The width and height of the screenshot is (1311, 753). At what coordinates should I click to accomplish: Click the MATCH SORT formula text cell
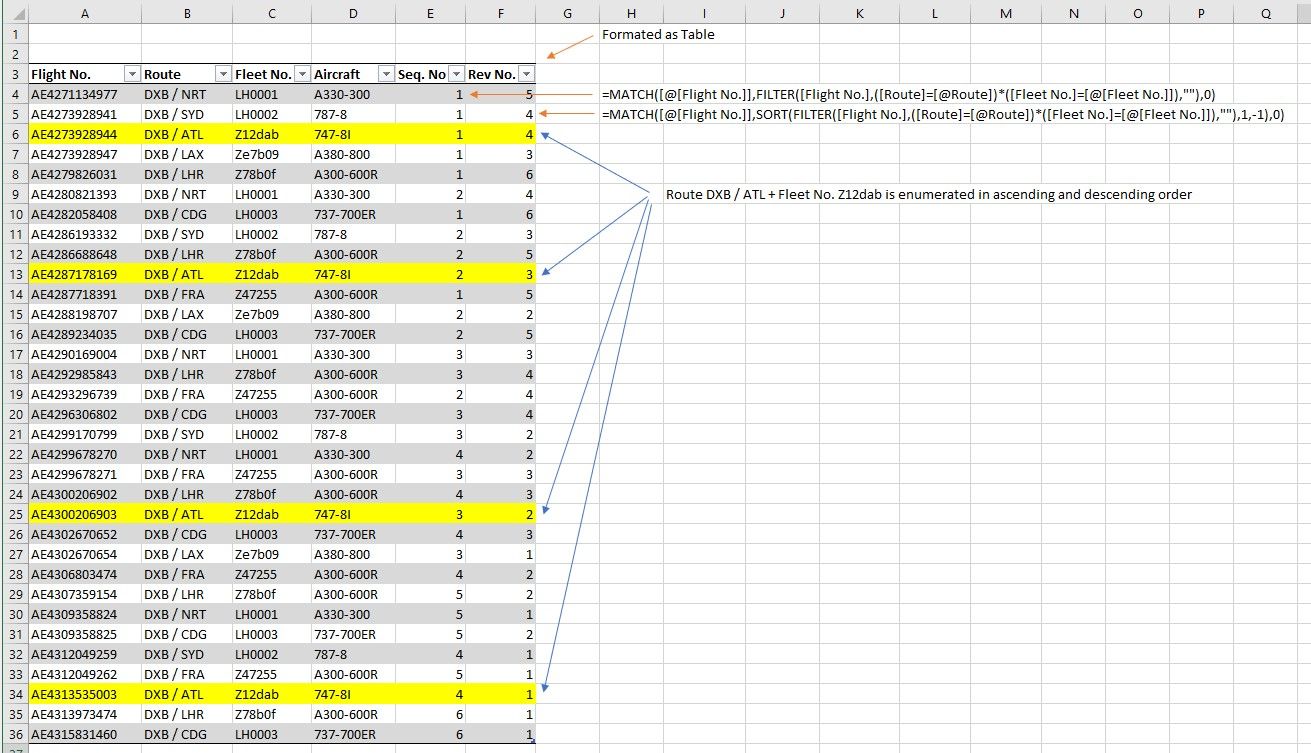click(x=943, y=114)
